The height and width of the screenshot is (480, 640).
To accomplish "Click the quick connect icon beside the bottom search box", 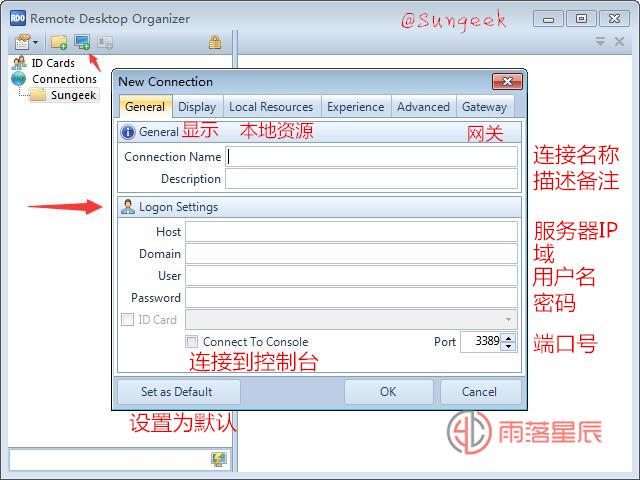I will (x=218, y=459).
